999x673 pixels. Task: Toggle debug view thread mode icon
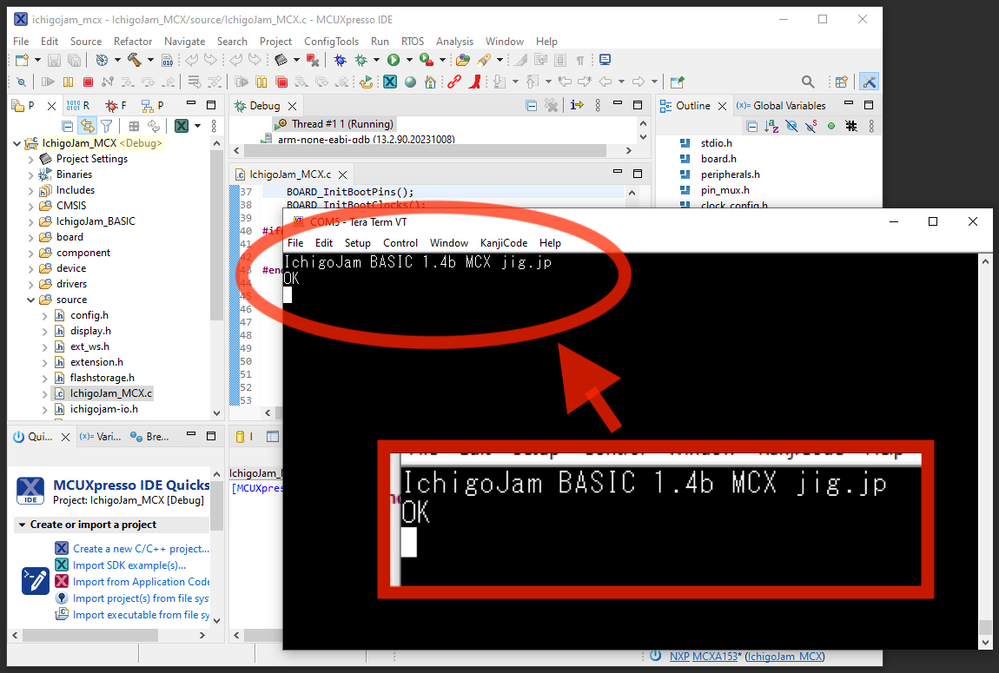coord(577,105)
